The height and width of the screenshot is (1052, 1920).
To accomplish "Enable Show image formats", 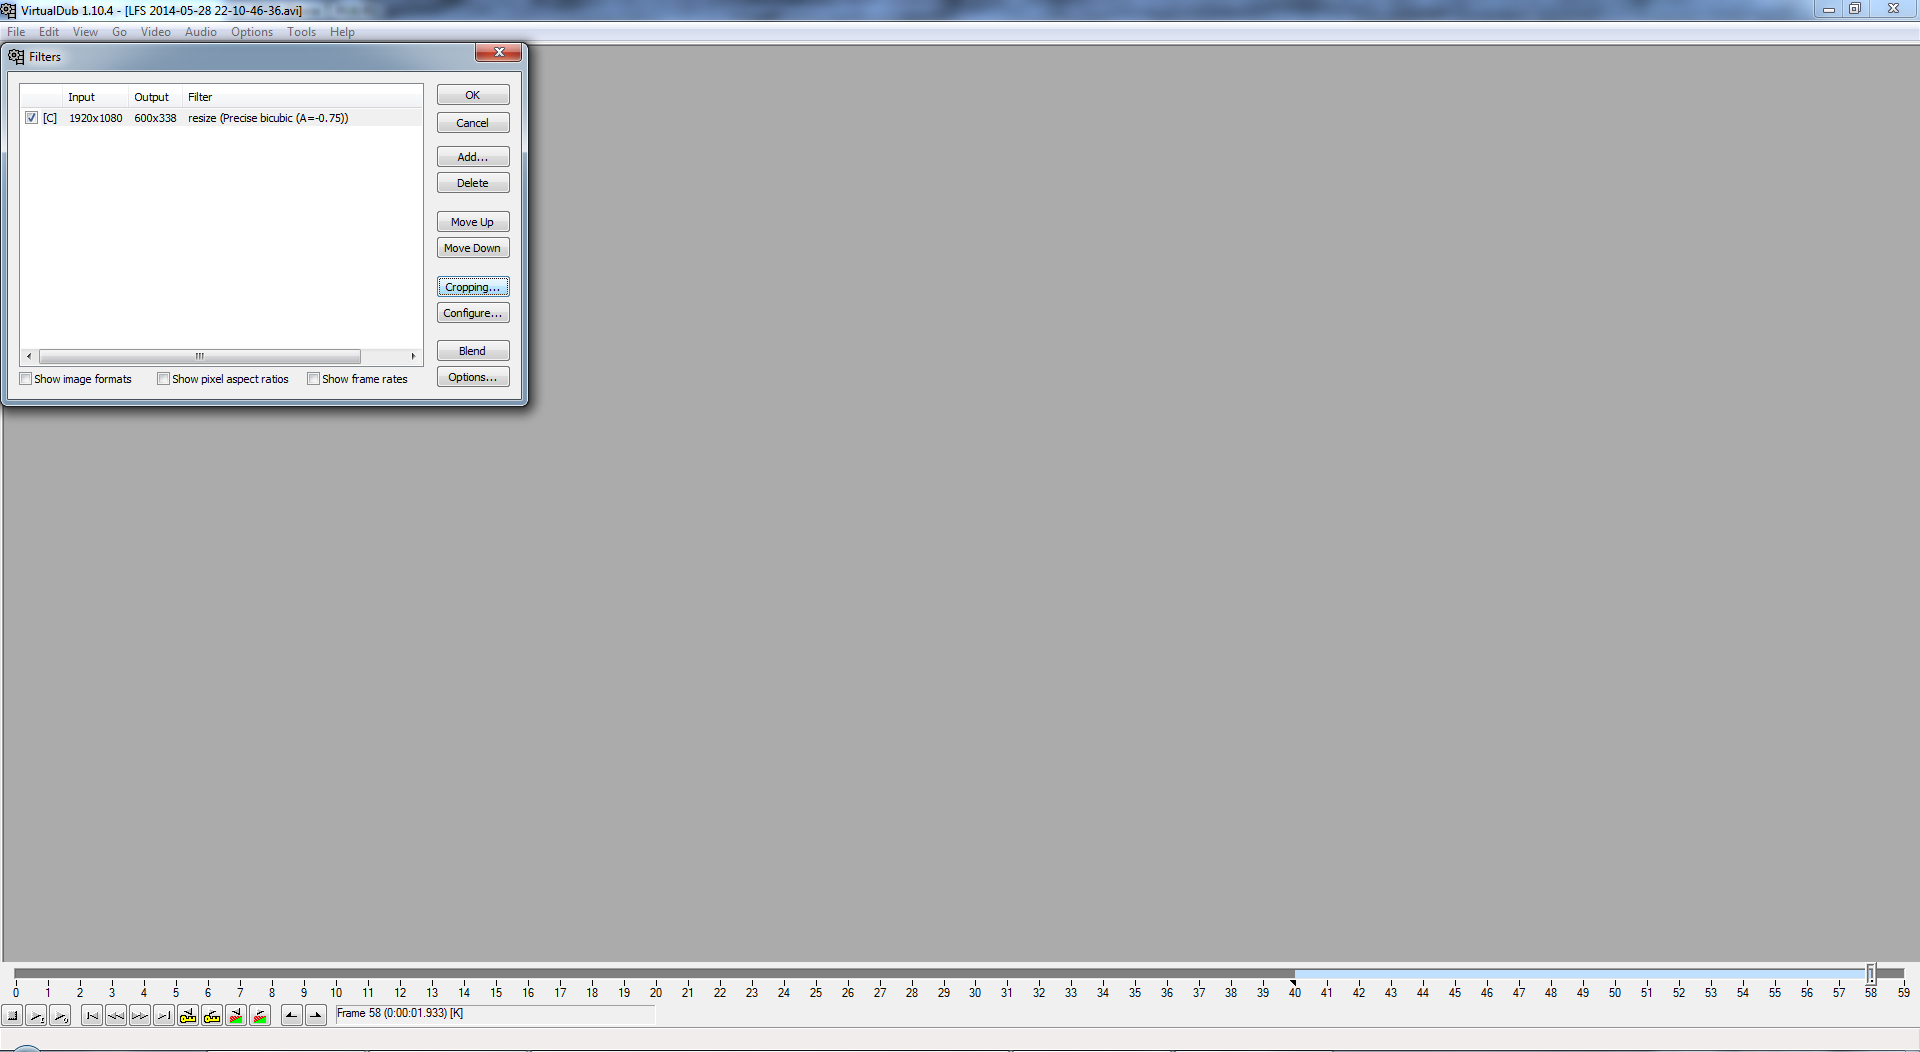I will pyautogui.click(x=26, y=379).
